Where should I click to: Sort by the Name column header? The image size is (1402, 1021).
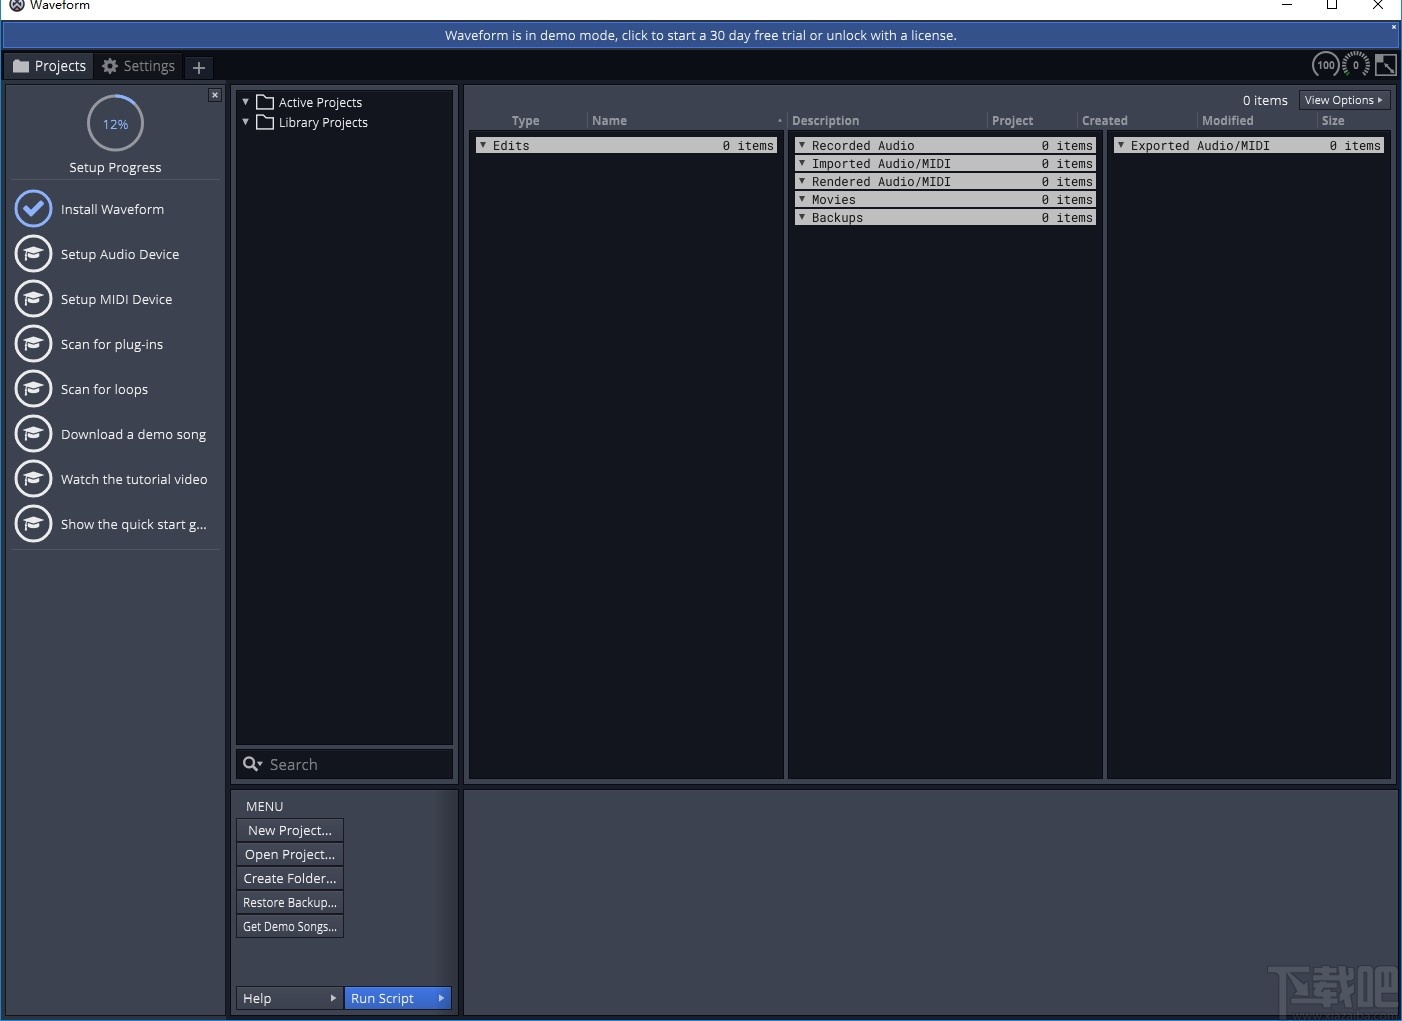(609, 121)
